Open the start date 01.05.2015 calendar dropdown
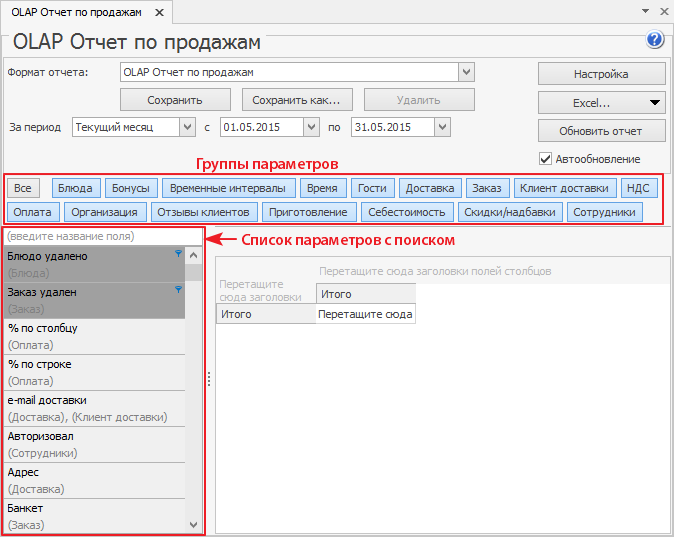The width and height of the screenshot is (674, 537). pyautogui.click(x=311, y=127)
